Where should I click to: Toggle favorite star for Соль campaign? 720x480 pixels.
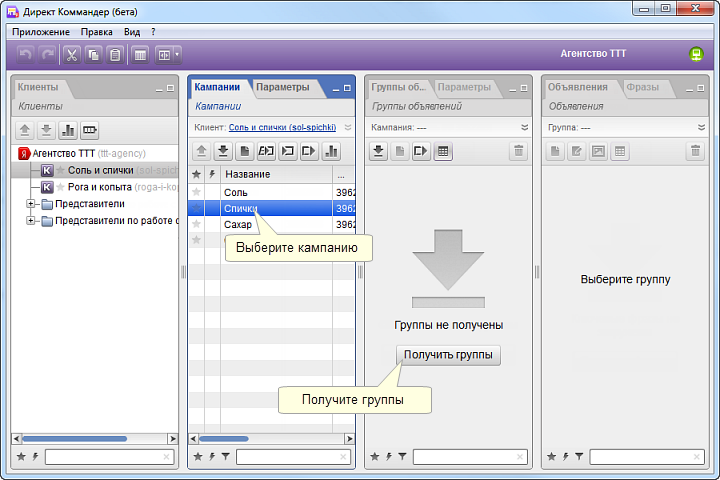pos(197,192)
